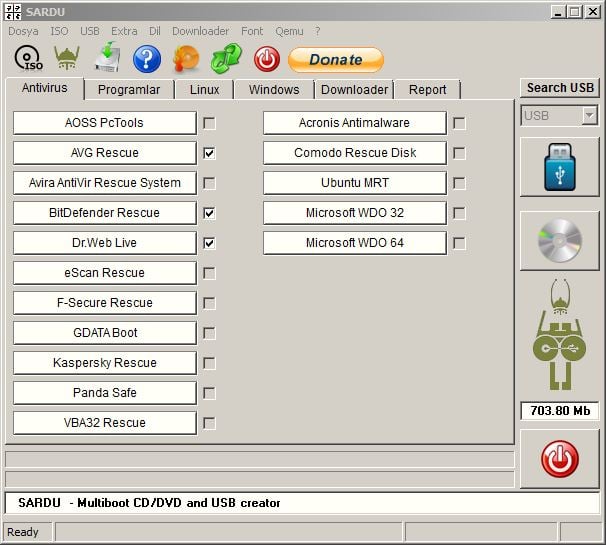Screen dimensions: 606x545
Task: Click the Microsoft WDO 32 button
Action: 355,213
